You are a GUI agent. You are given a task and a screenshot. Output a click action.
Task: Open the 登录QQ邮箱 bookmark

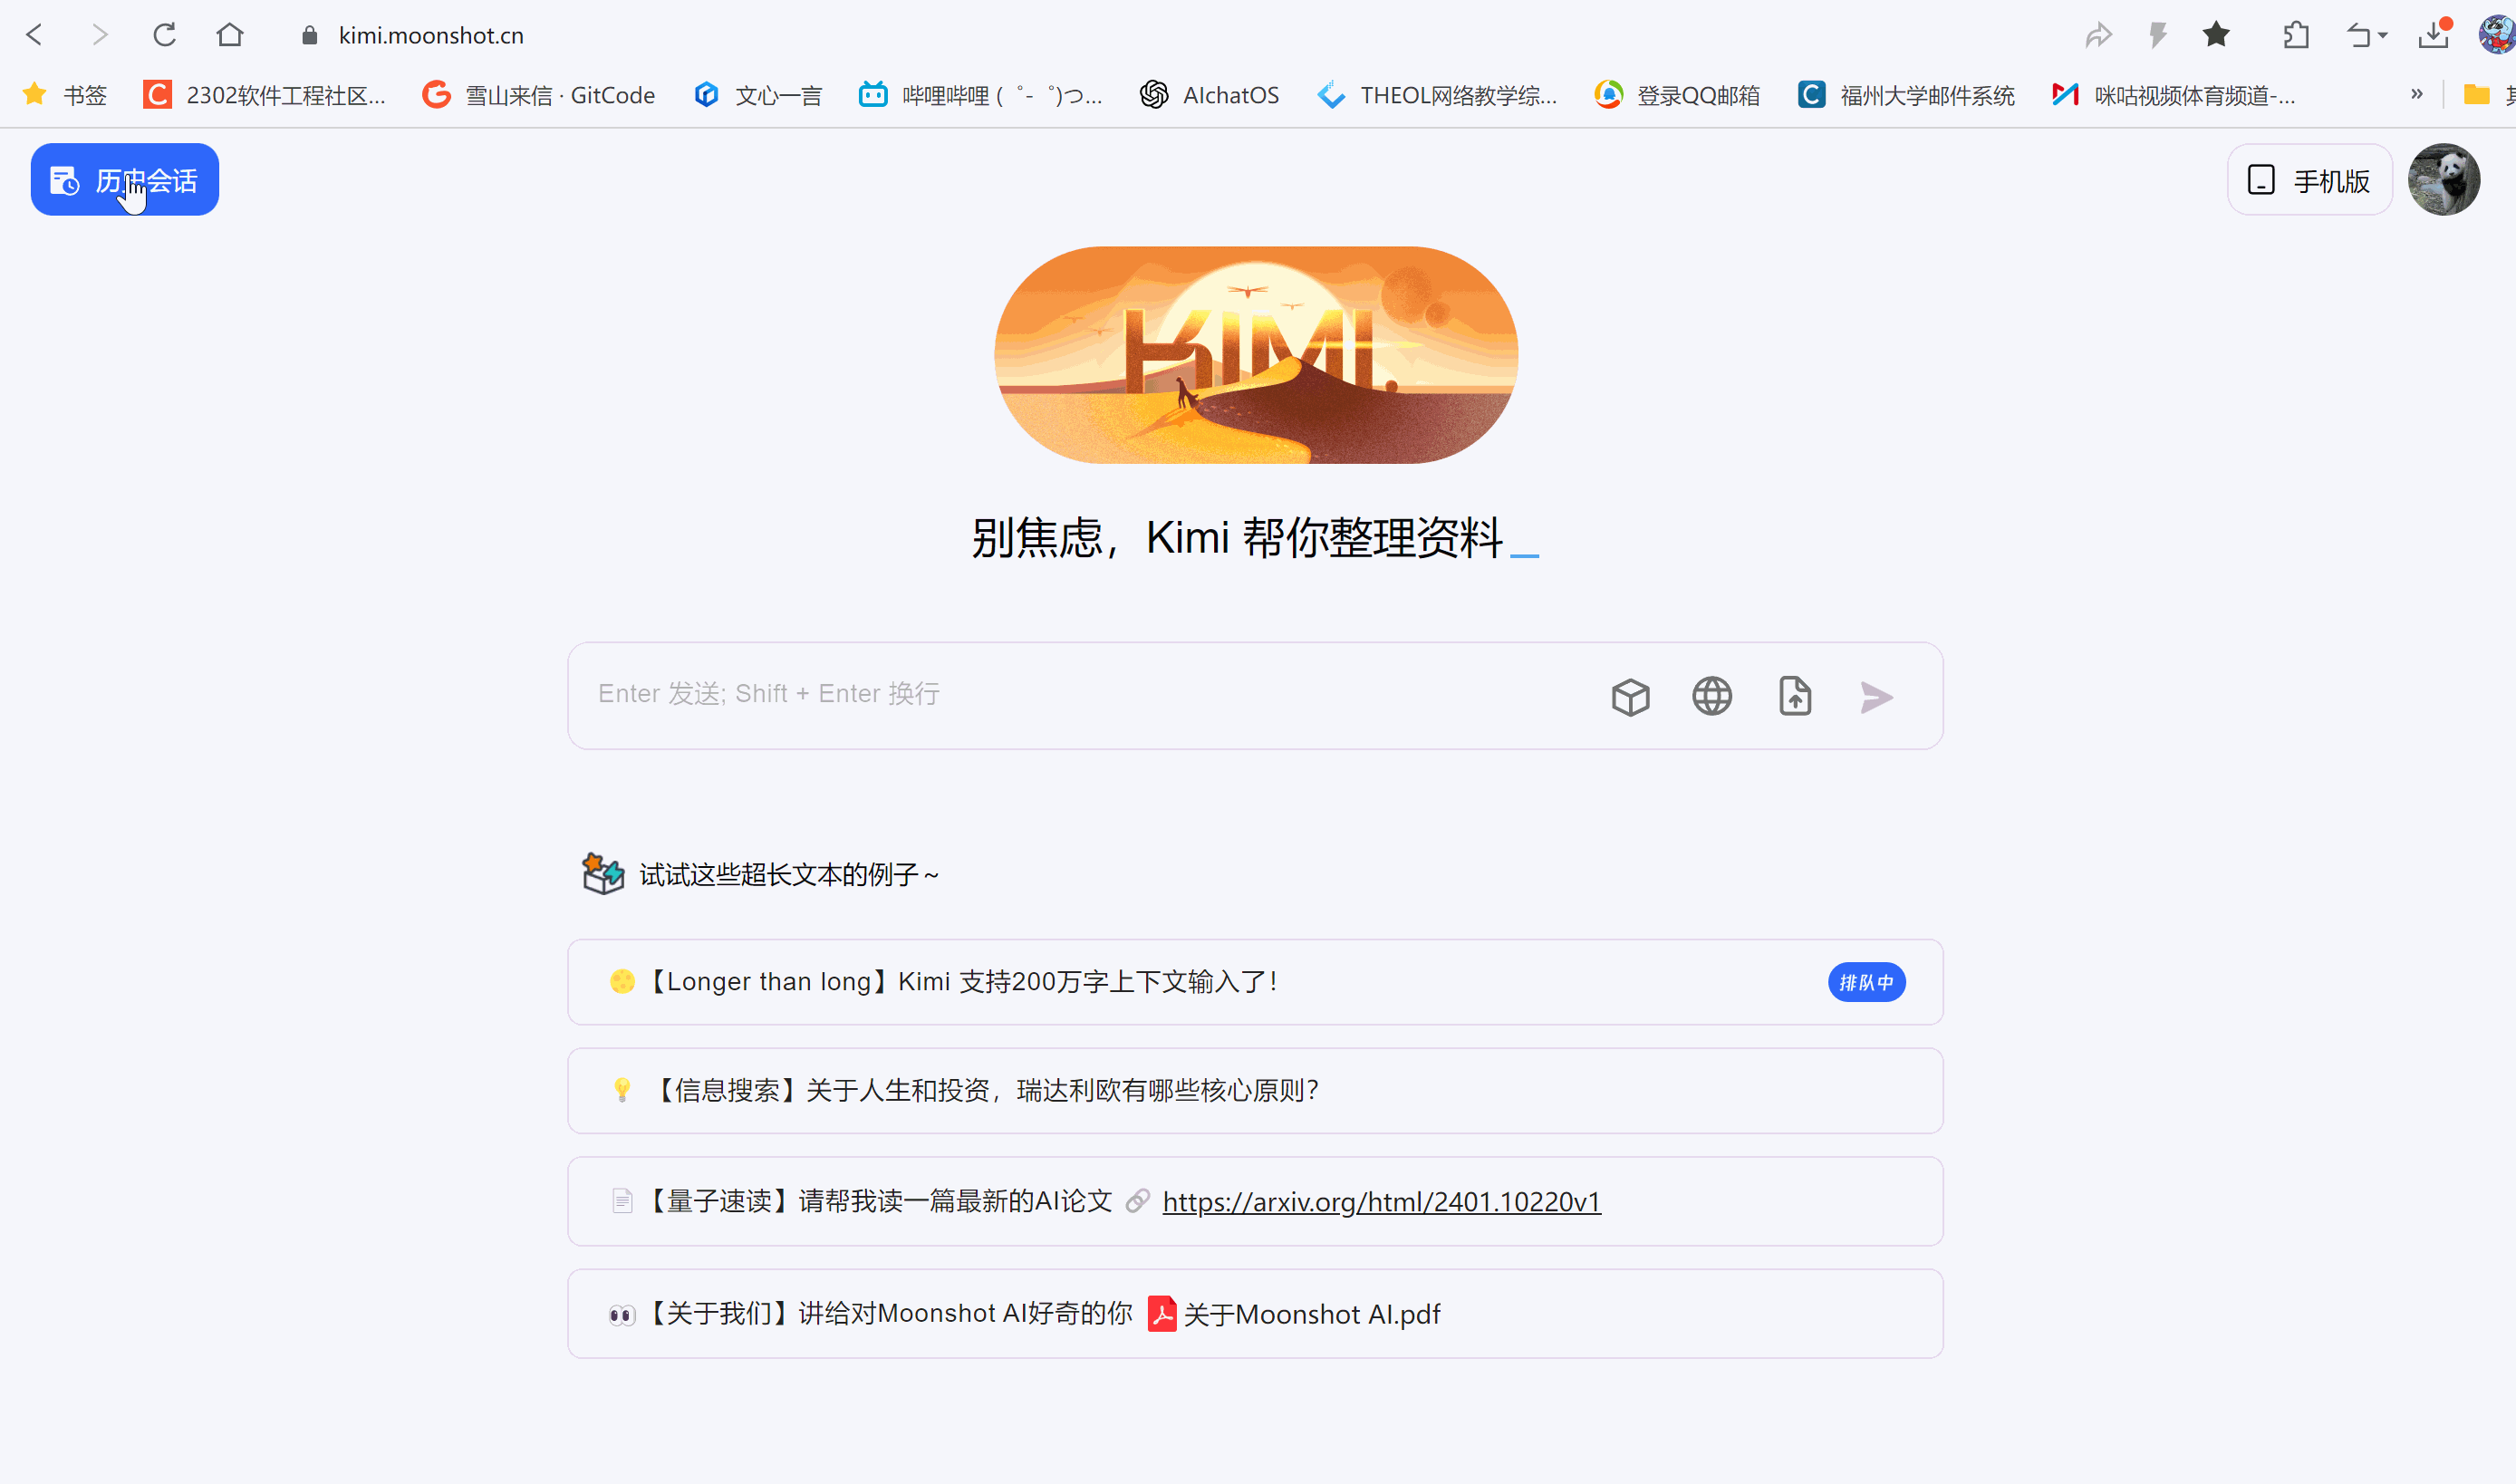[x=1677, y=95]
